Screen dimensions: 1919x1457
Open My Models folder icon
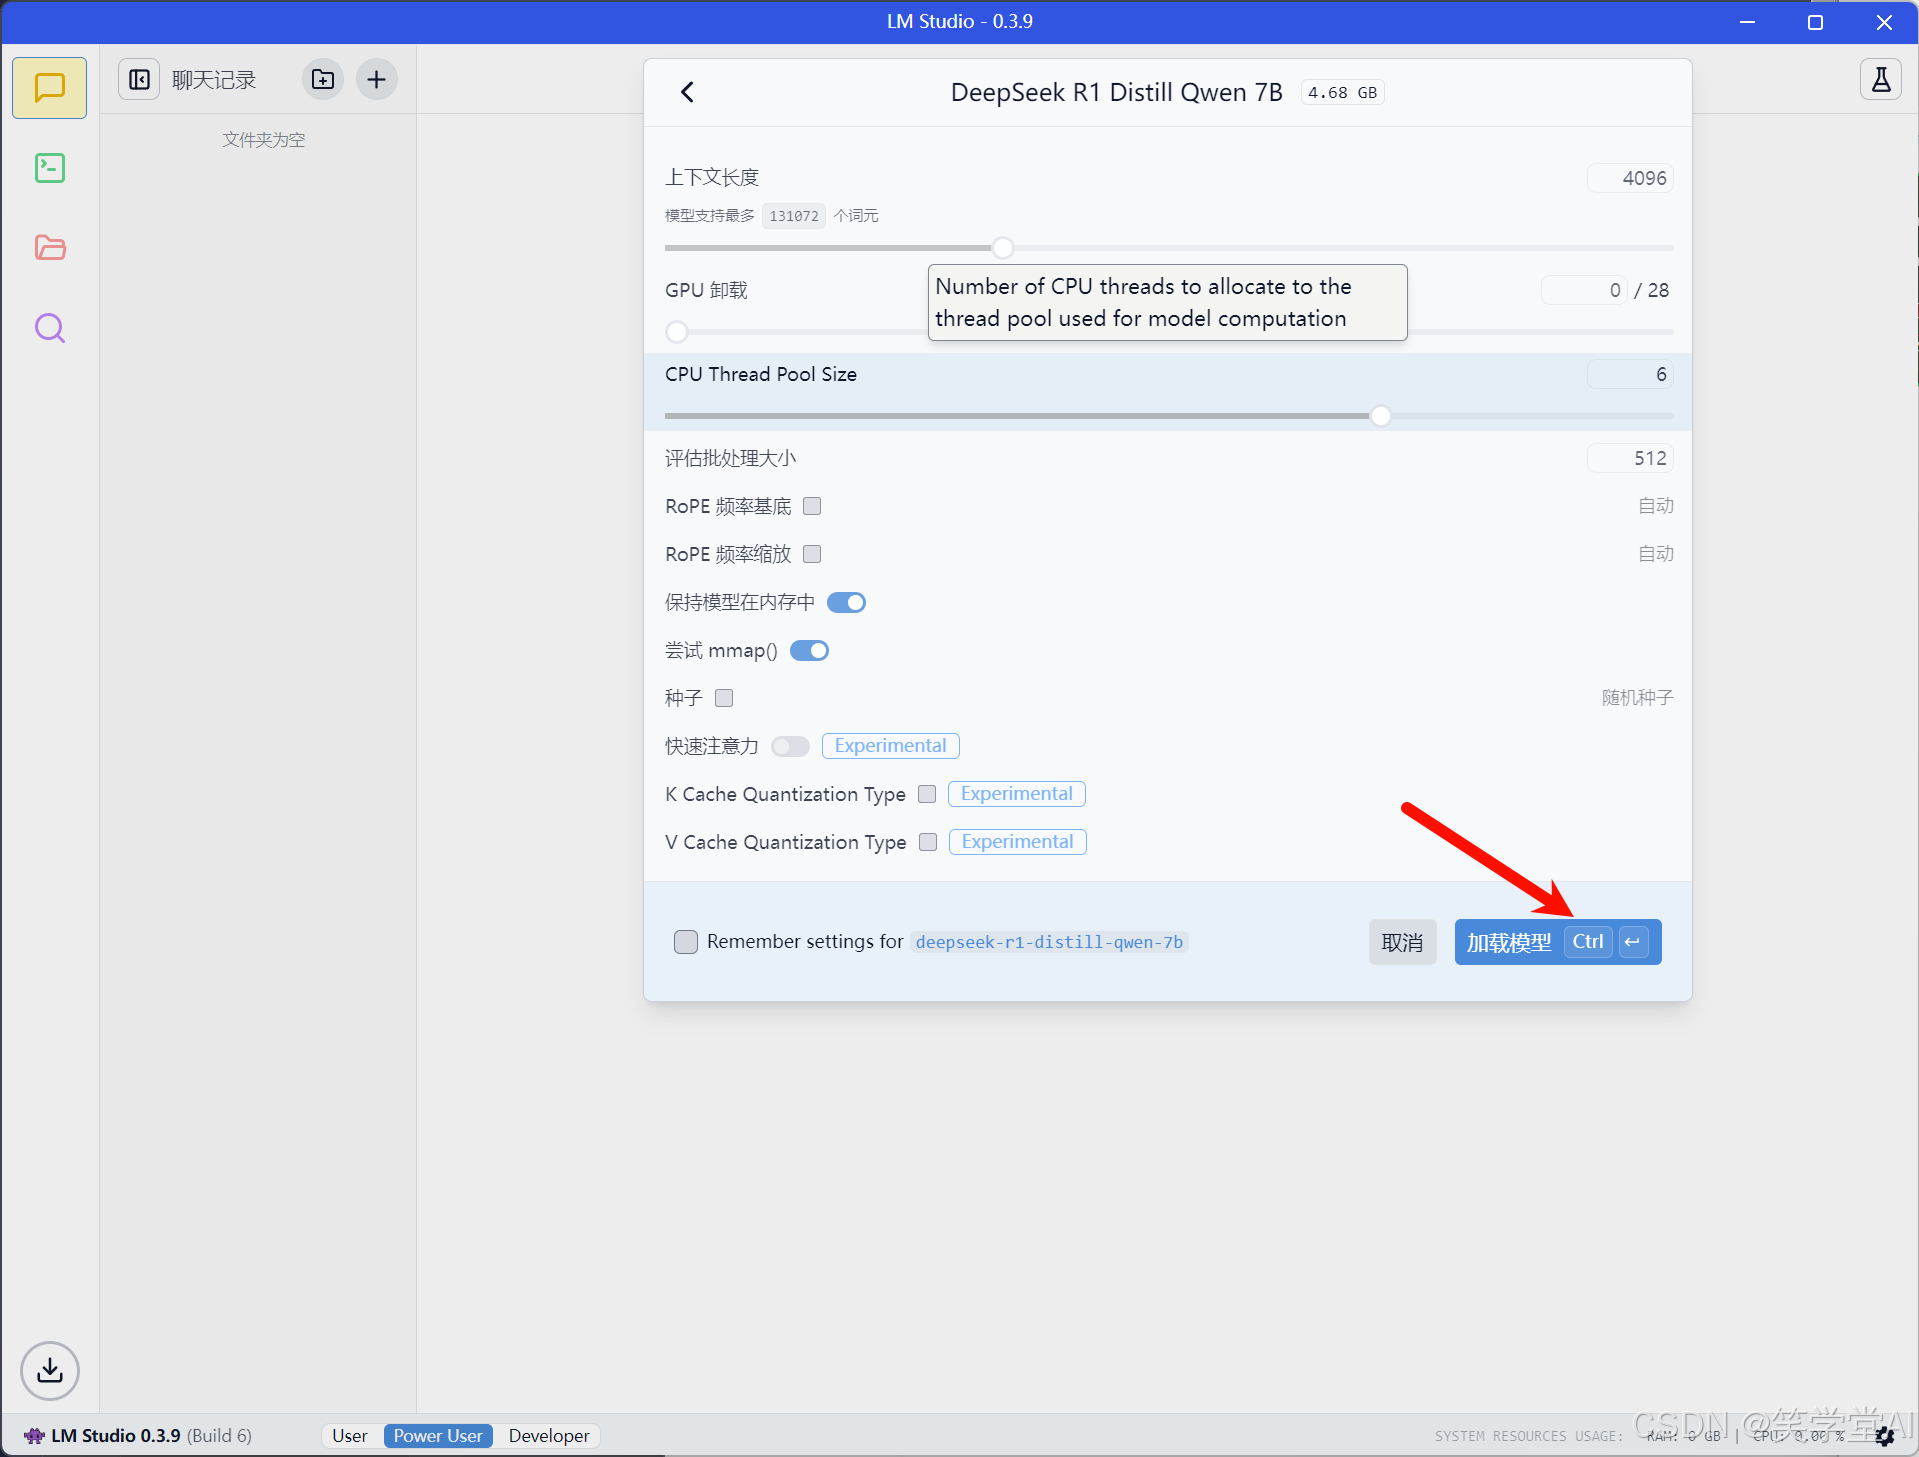(49, 248)
